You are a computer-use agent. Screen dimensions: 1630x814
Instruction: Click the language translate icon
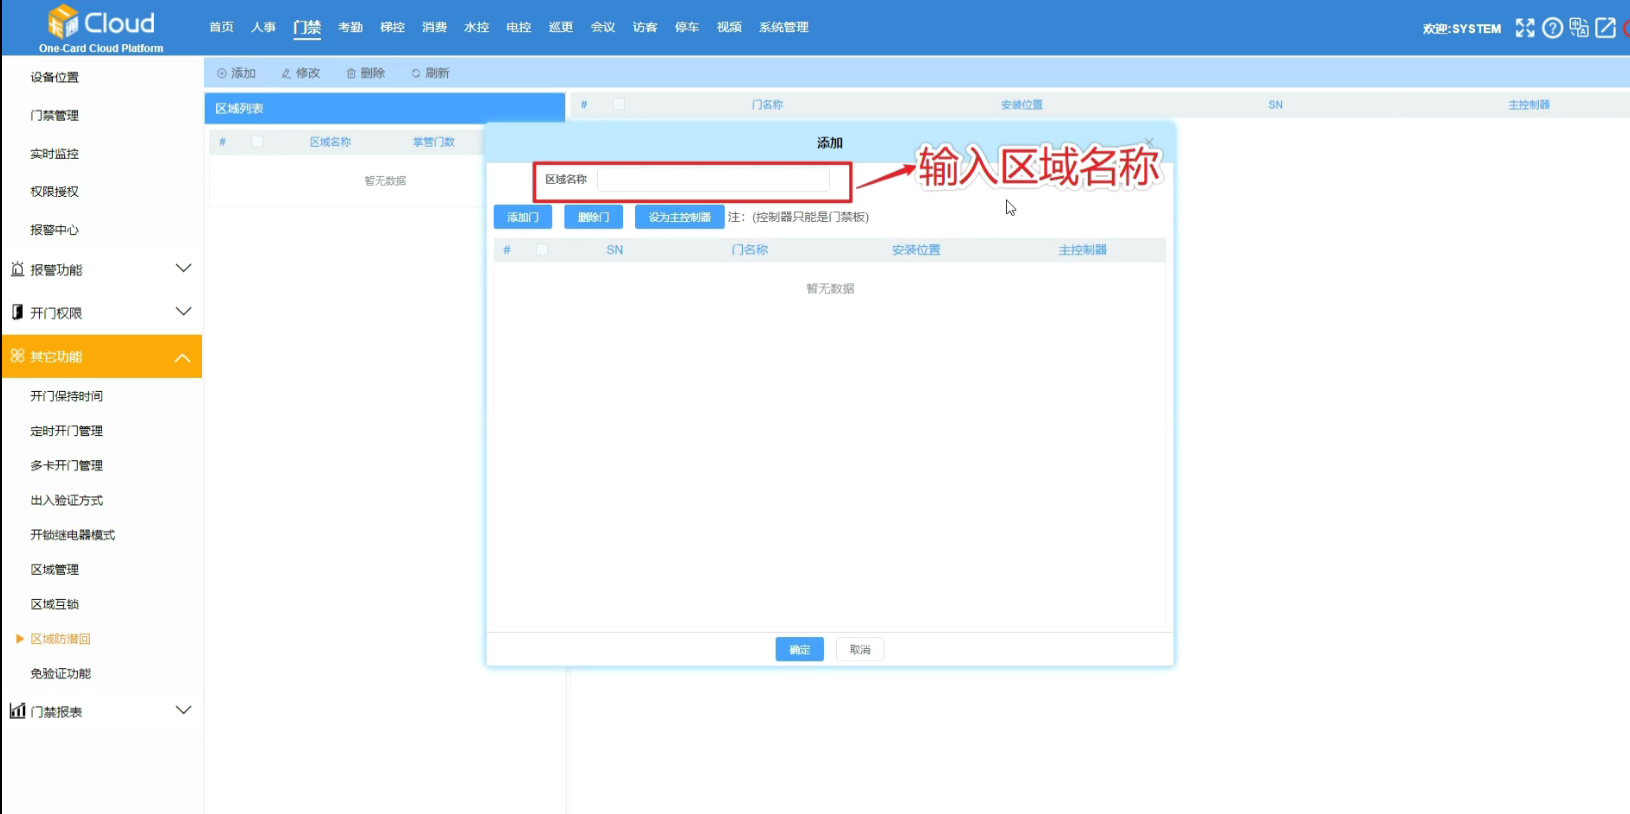coord(1579,28)
